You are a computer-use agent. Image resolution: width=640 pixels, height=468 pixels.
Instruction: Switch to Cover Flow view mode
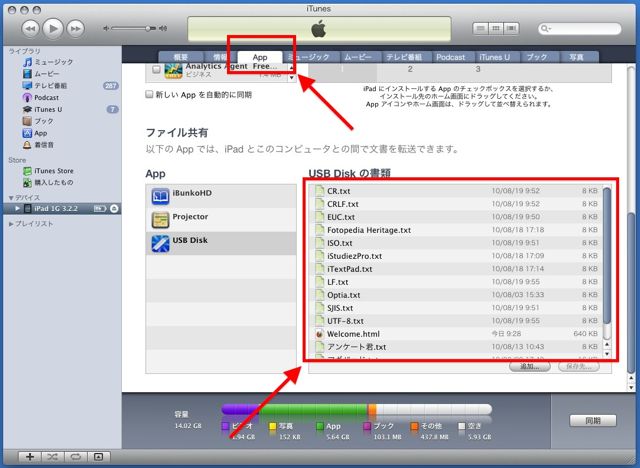(511, 28)
